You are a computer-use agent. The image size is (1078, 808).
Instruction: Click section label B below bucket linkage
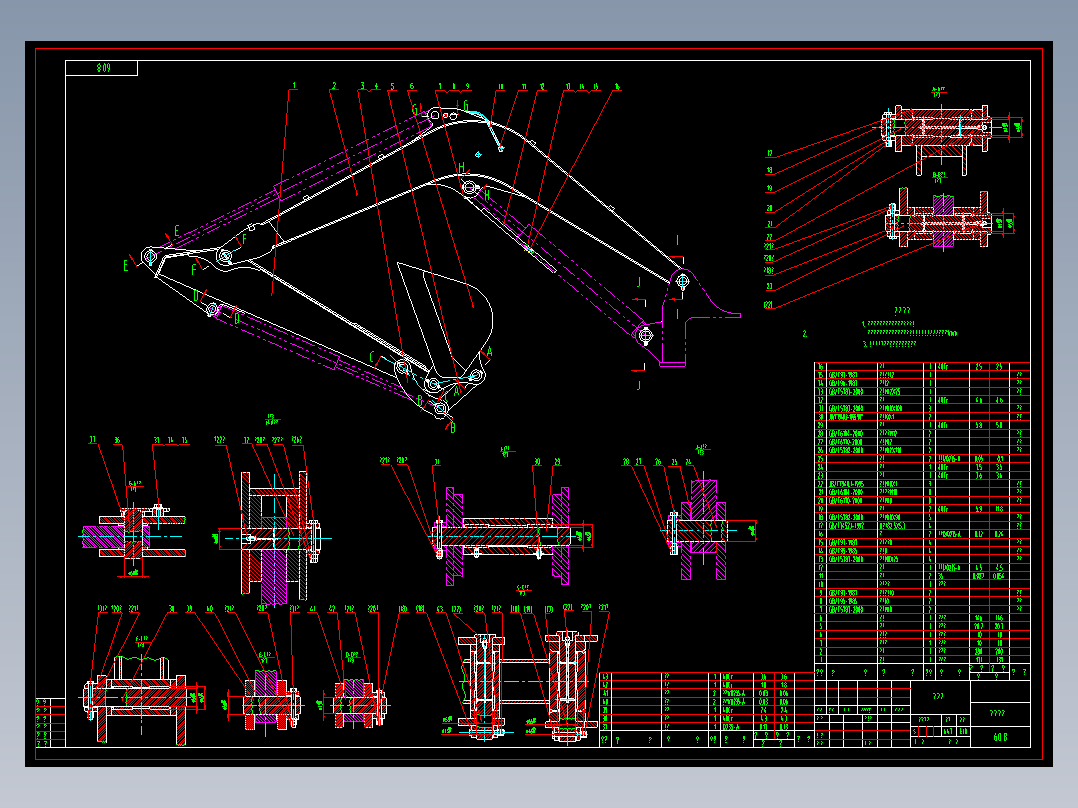coord(452,428)
